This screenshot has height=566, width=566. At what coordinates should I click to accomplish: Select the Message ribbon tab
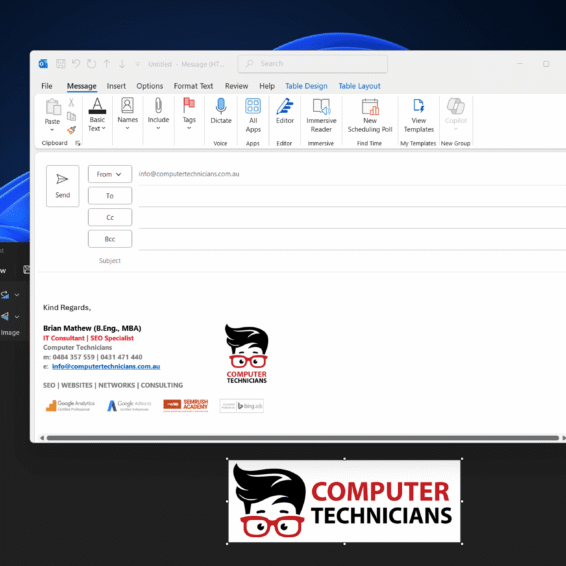pos(82,86)
